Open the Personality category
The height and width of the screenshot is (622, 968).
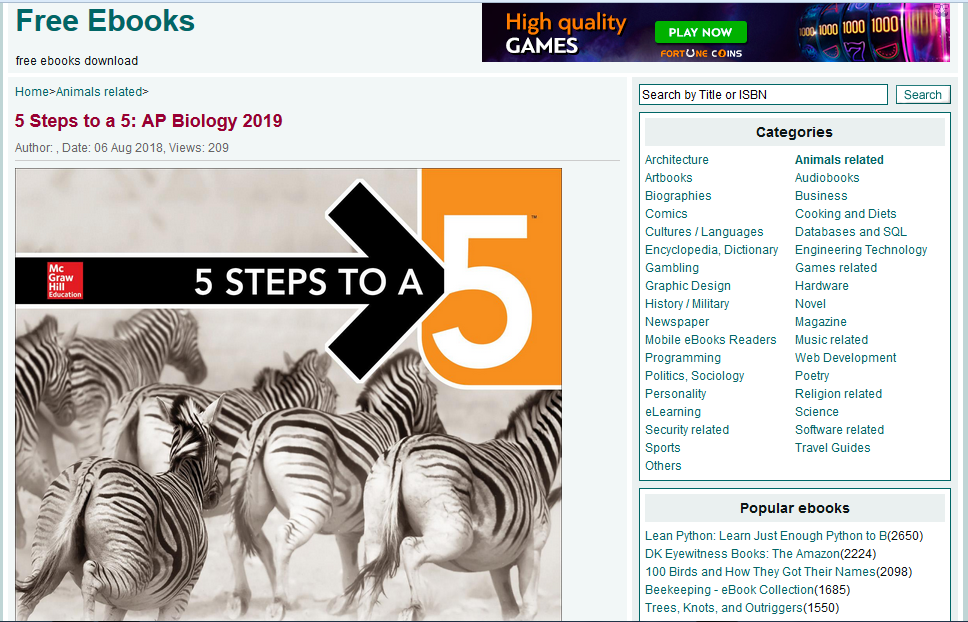click(675, 393)
